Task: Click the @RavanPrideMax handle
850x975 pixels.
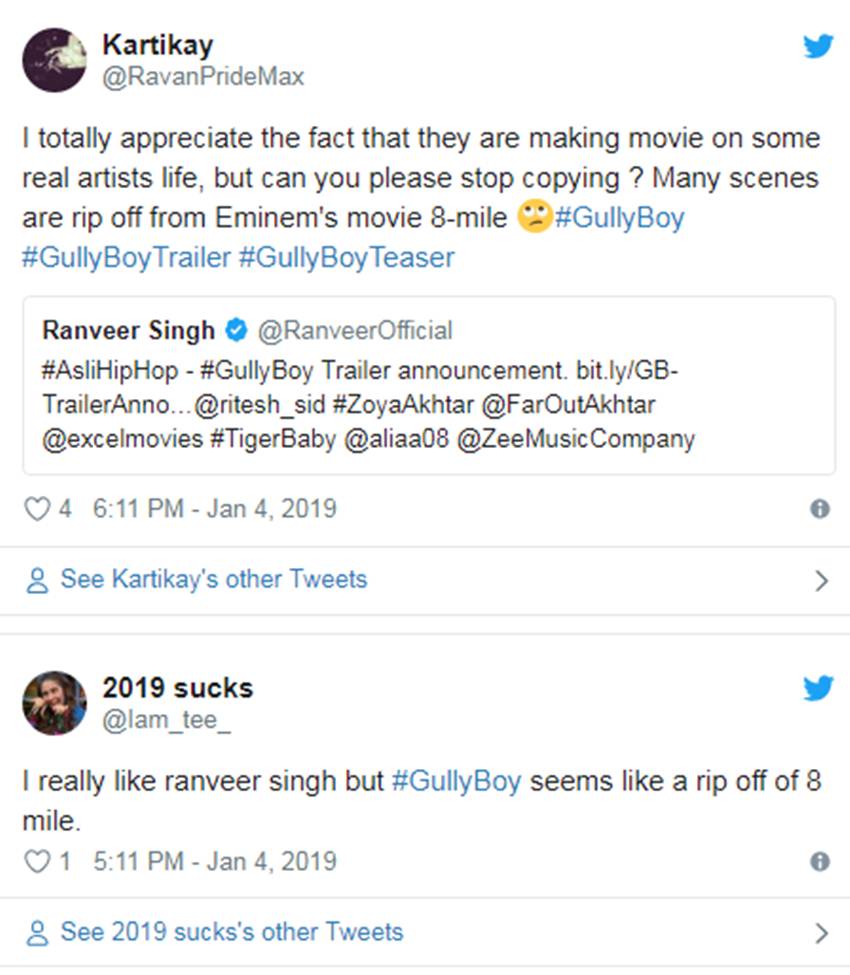Action: click(203, 76)
